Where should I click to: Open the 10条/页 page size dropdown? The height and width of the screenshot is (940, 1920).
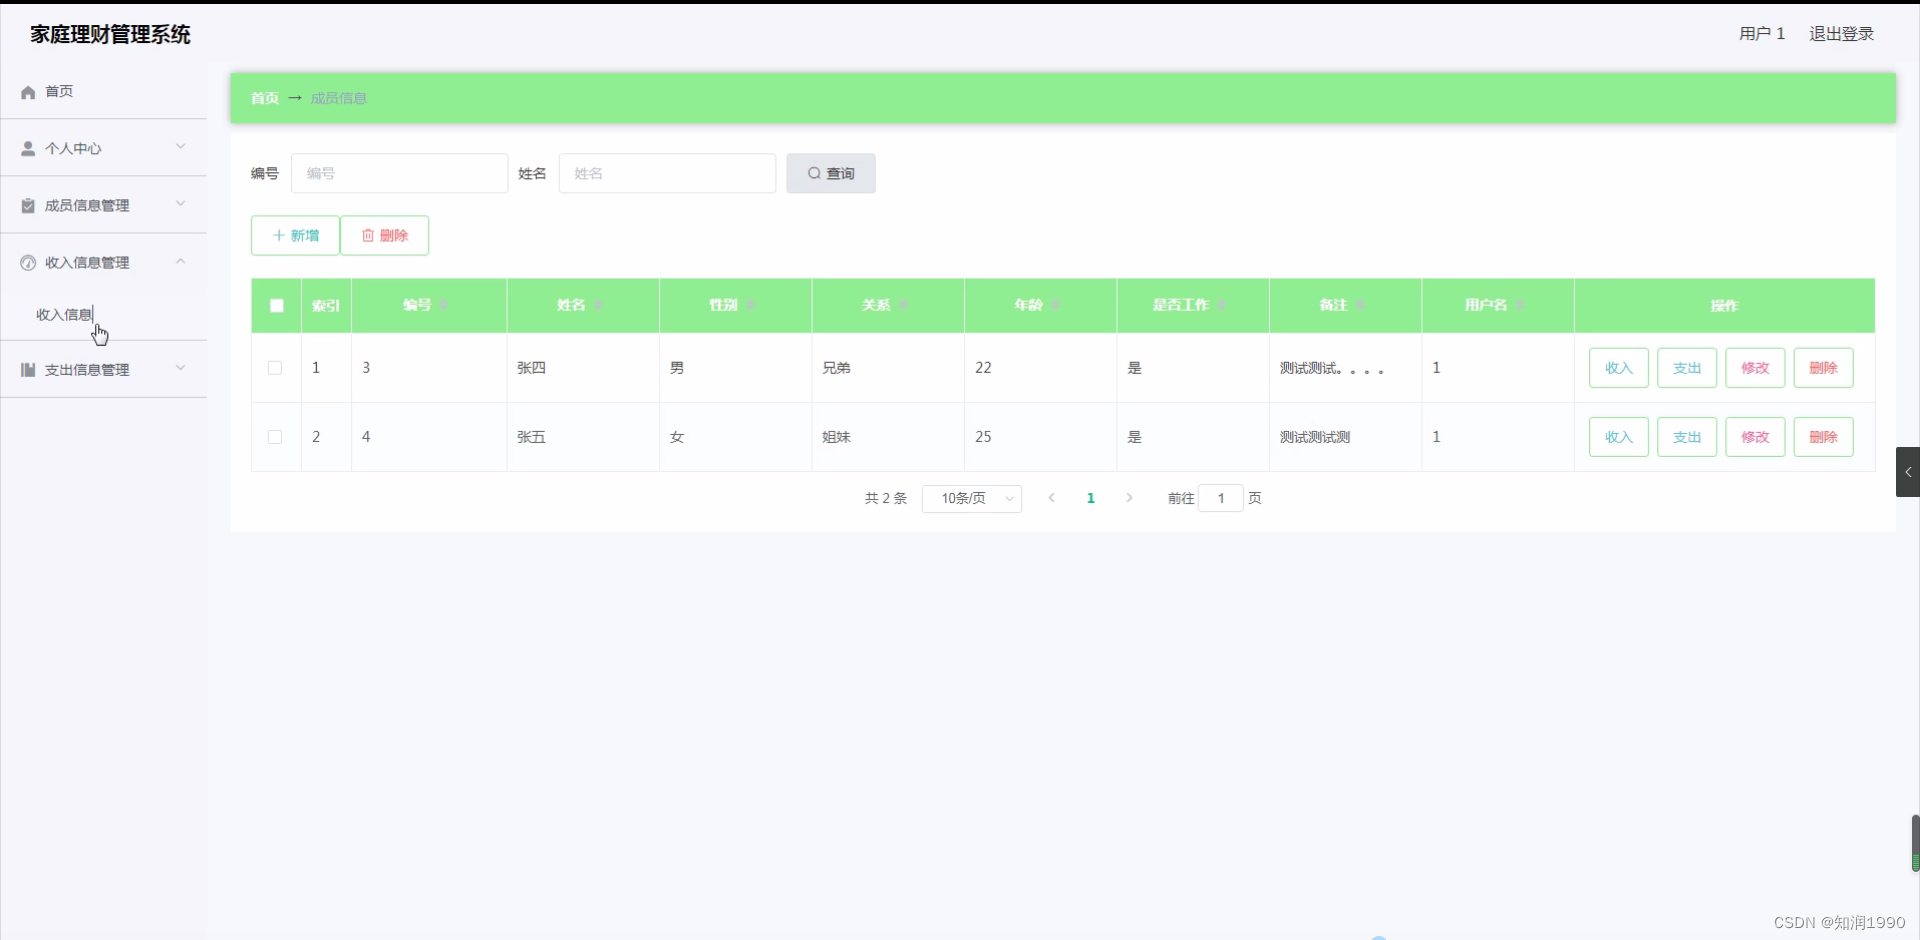pyautogui.click(x=971, y=498)
